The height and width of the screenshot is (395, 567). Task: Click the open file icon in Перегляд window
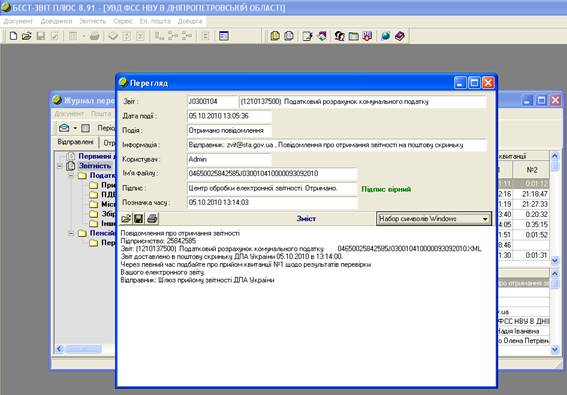tap(125, 218)
